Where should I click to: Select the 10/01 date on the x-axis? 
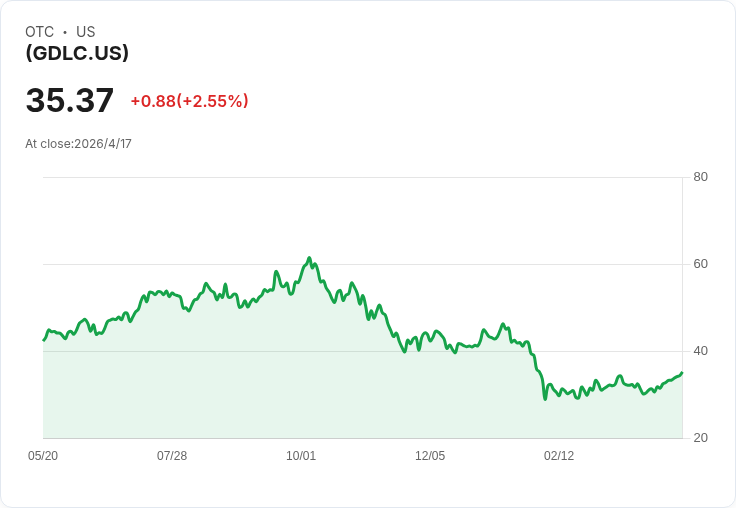coord(301,456)
